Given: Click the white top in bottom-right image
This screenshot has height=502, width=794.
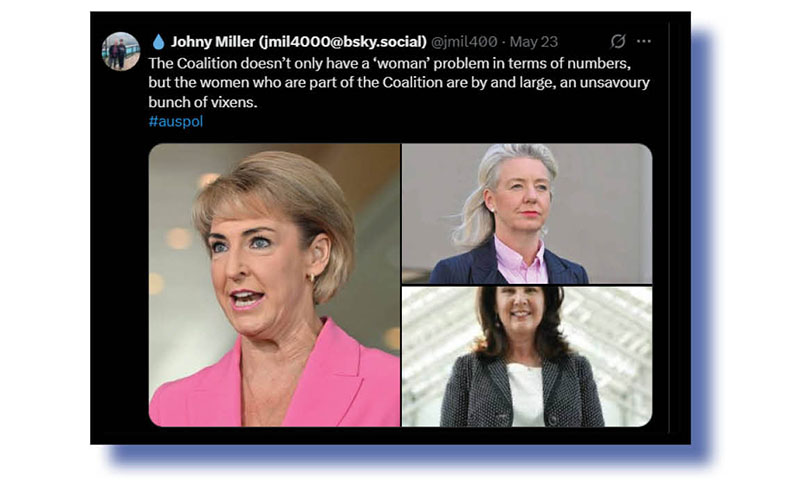Looking at the screenshot, I should pyautogui.click(x=526, y=395).
